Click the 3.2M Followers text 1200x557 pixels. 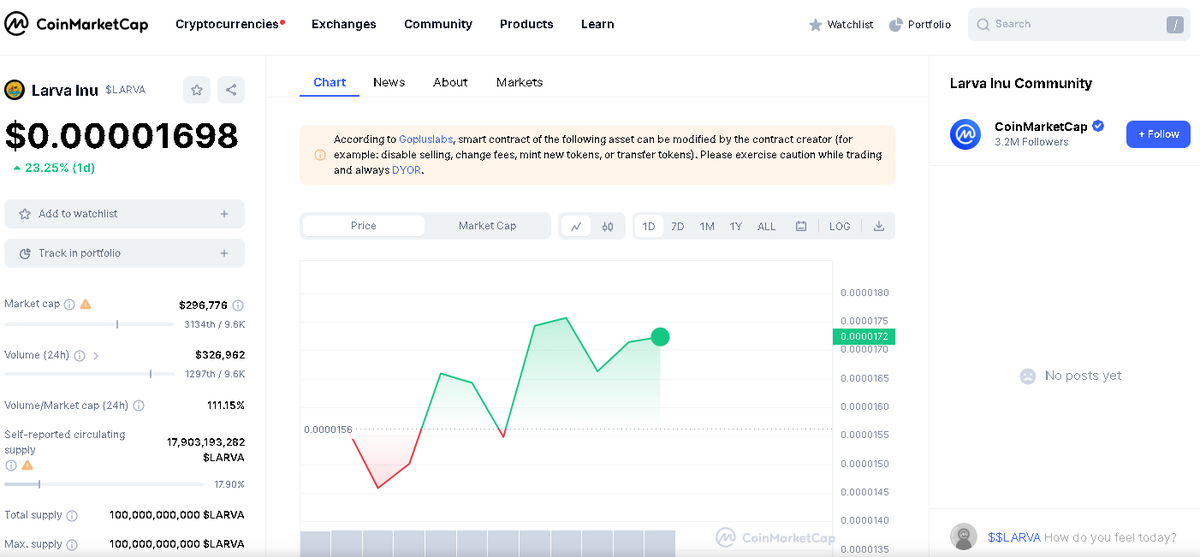coord(1031,142)
